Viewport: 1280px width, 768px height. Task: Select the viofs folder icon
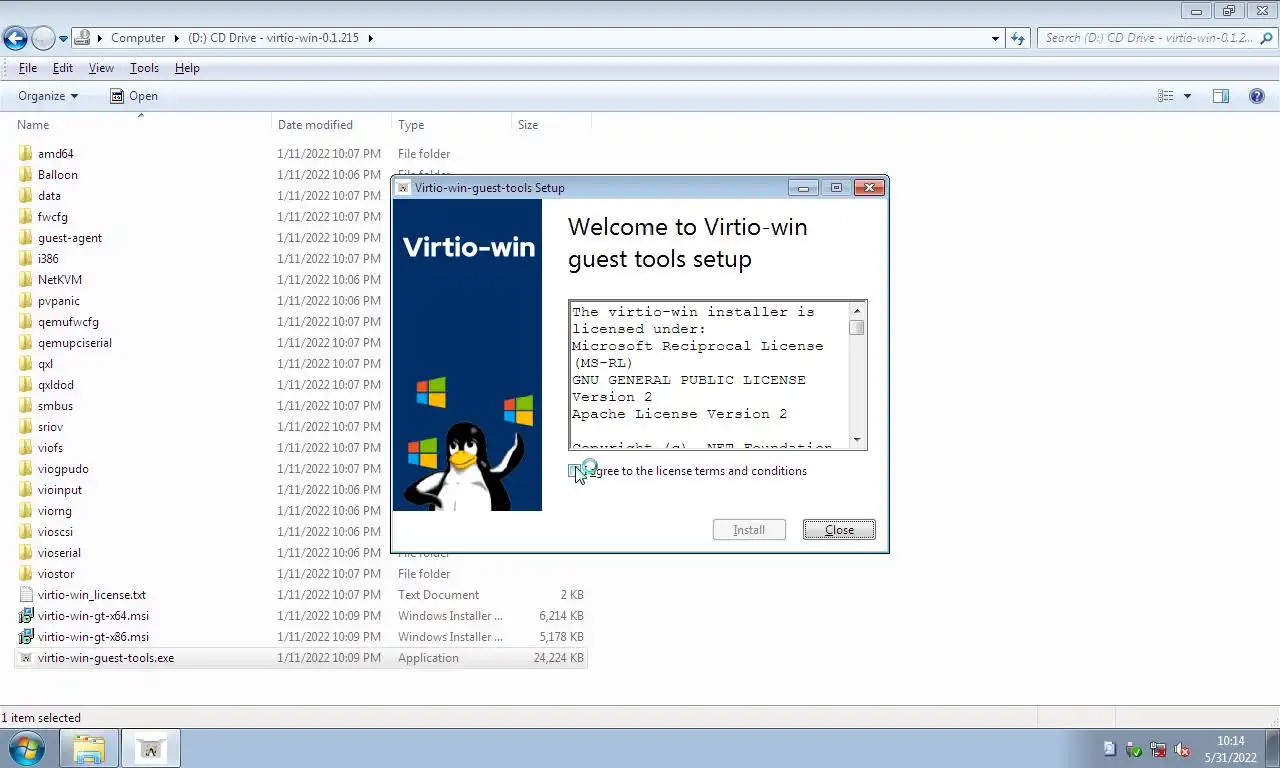26,448
